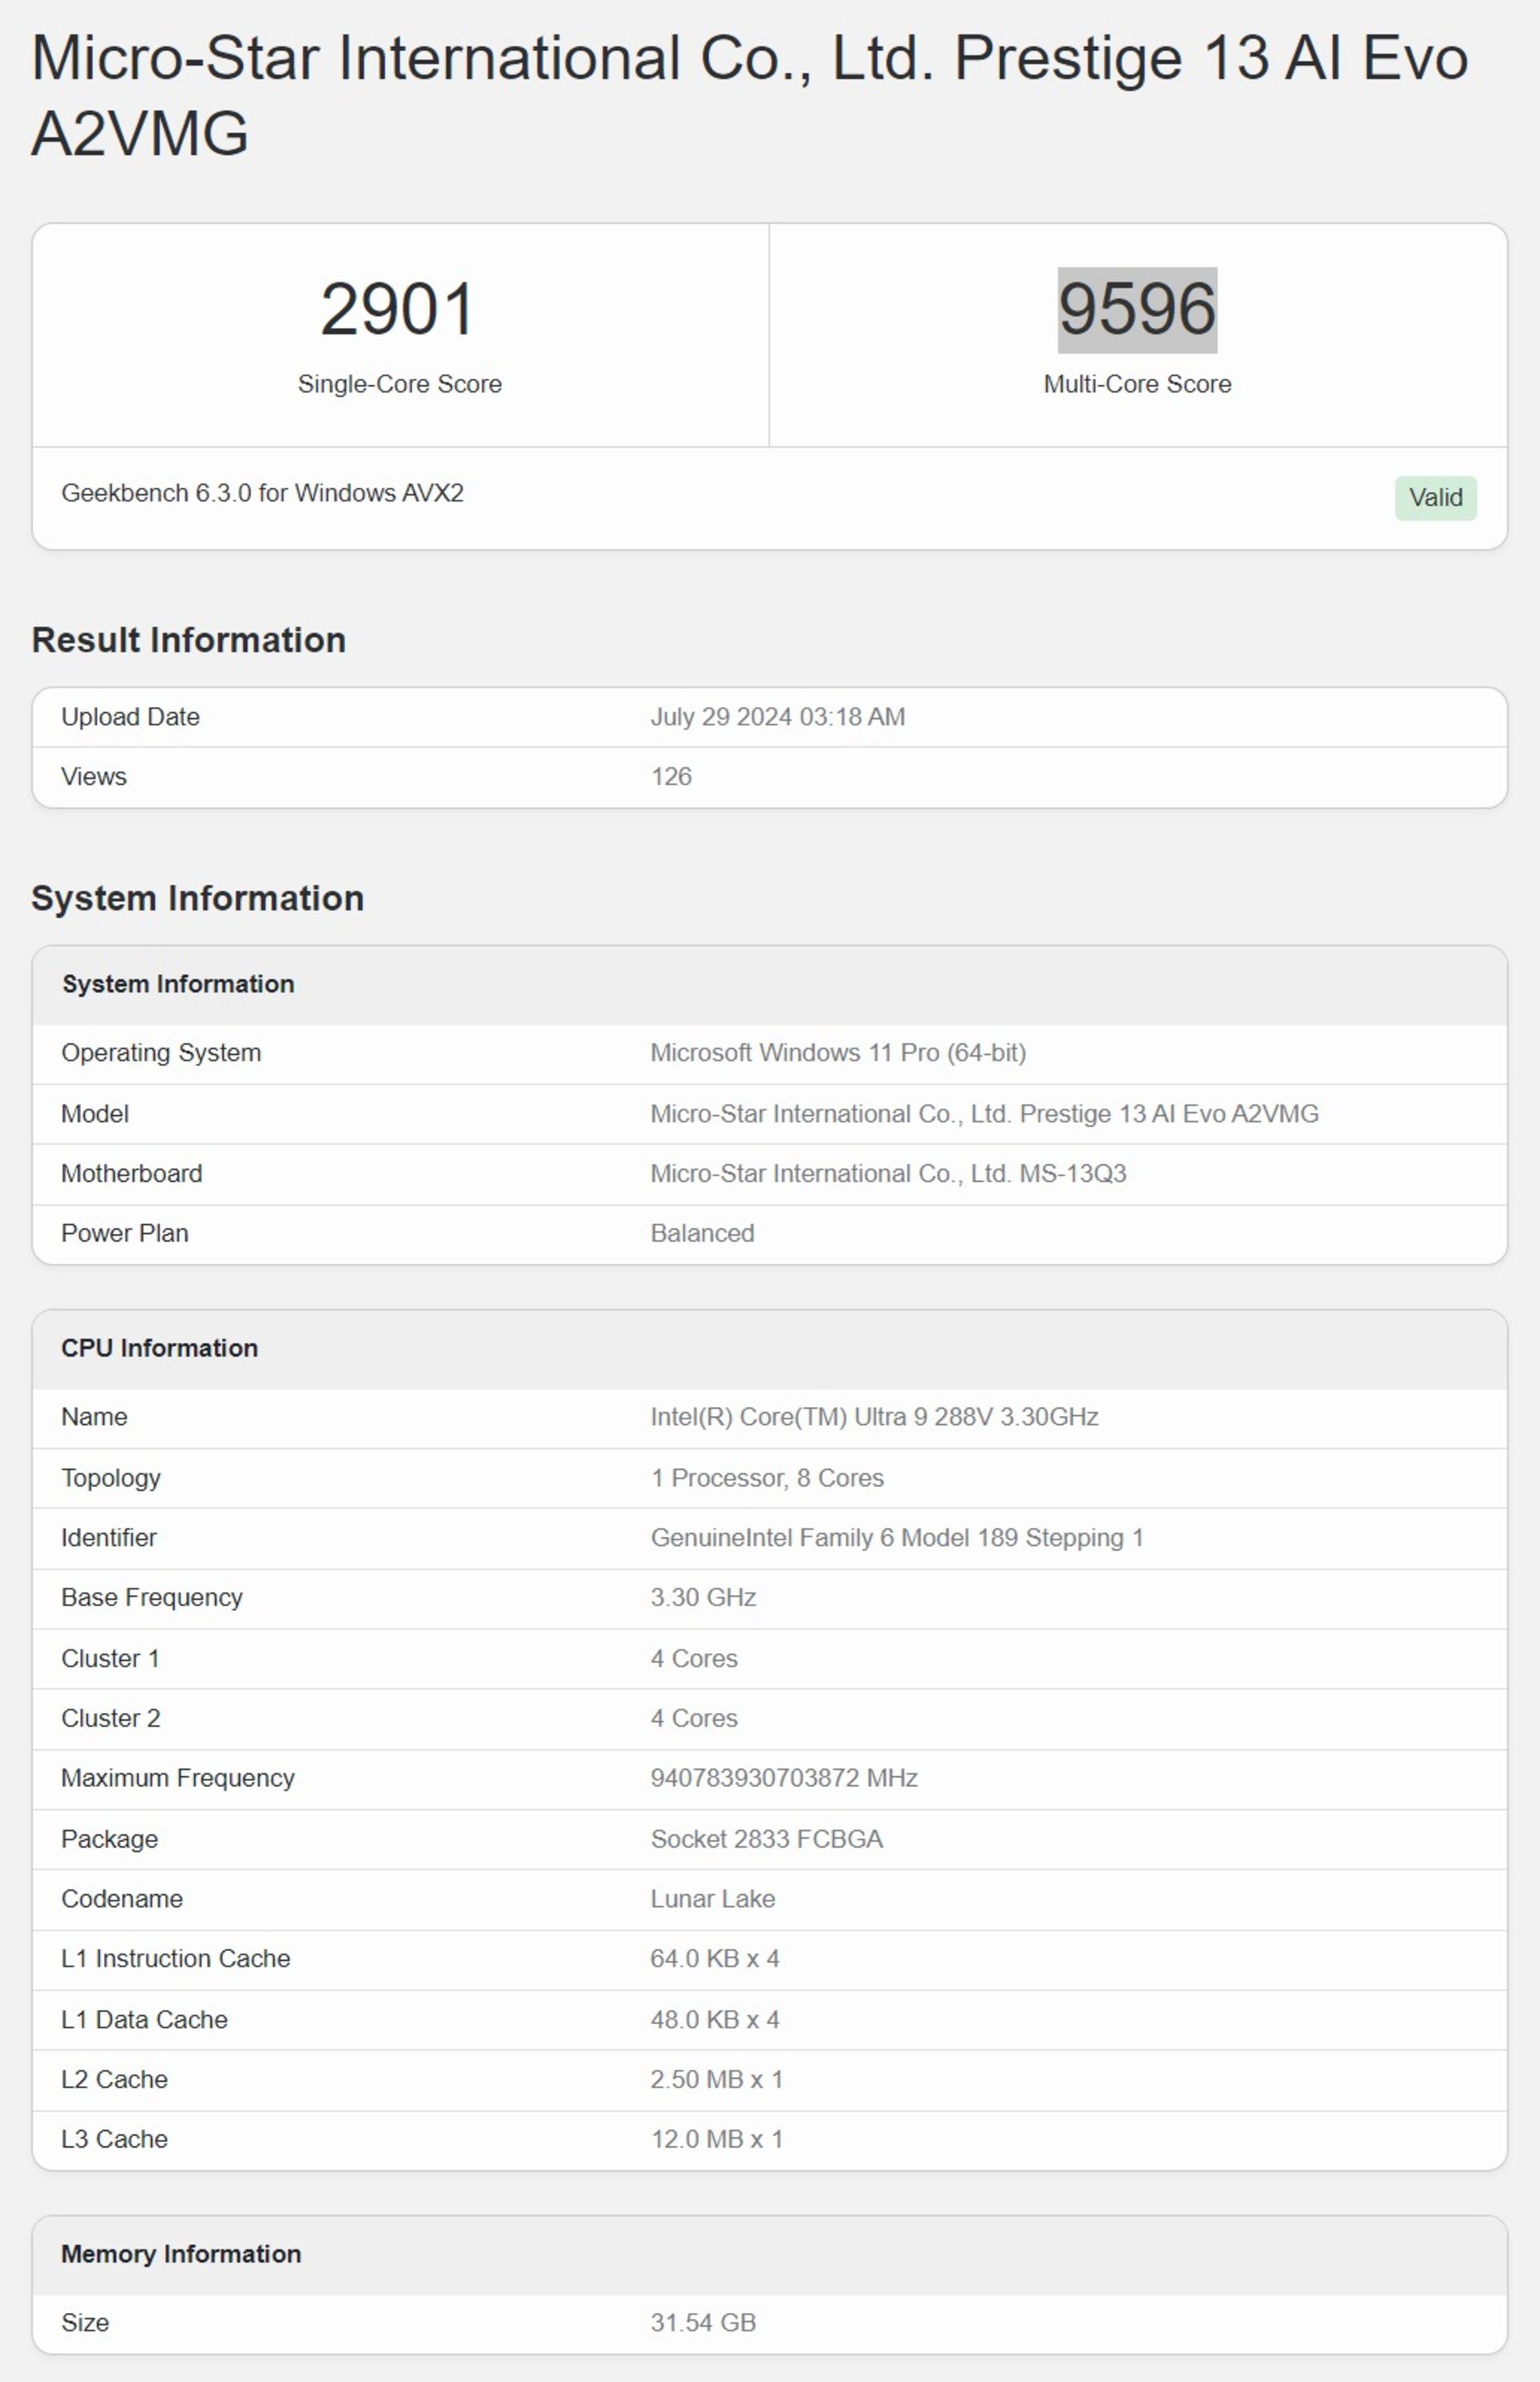Screen dimensions: 1540x2382
Task: Click the Geekbench 6.3.0 for Windows AVX2 text
Action: click(x=262, y=493)
